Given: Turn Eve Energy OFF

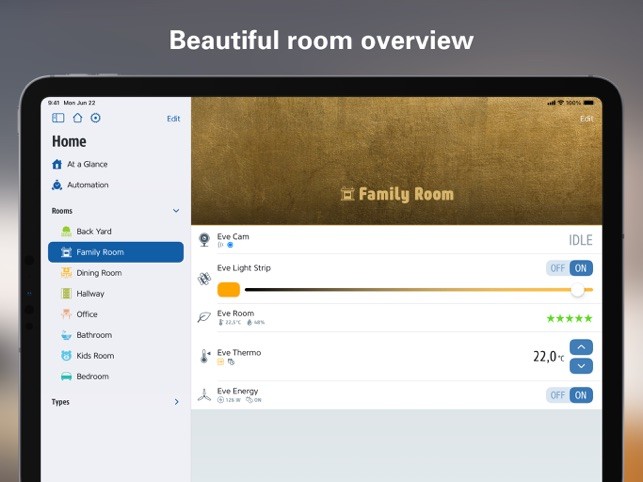Looking at the screenshot, I should (558, 395).
